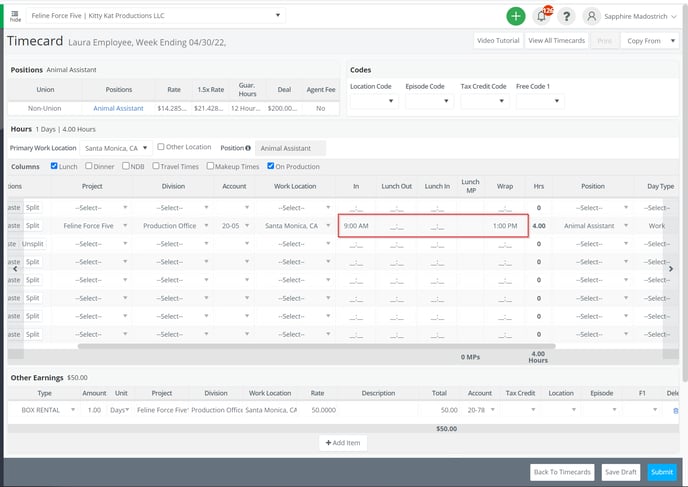Check the Other Location checkbox
Screen dimensions: 688x487
coord(162,147)
